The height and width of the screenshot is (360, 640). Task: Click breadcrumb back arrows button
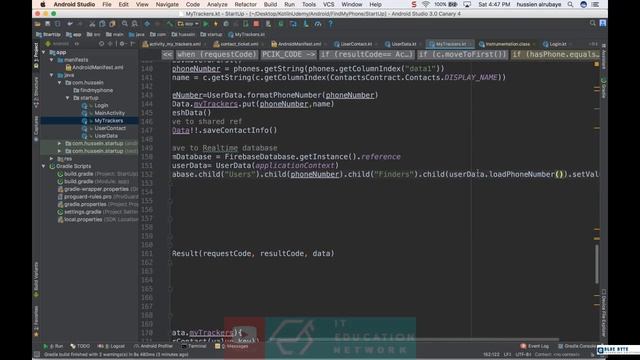[167, 54]
